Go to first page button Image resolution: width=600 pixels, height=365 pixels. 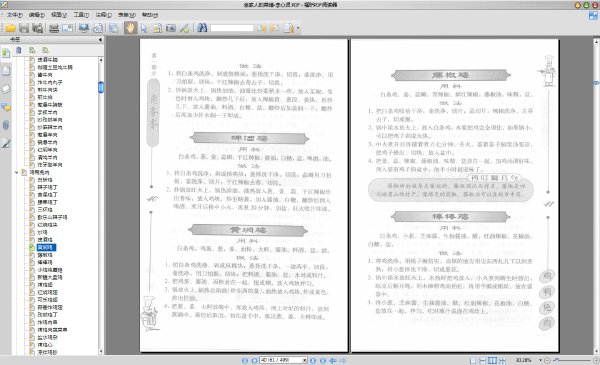pyautogui.click(x=245, y=360)
